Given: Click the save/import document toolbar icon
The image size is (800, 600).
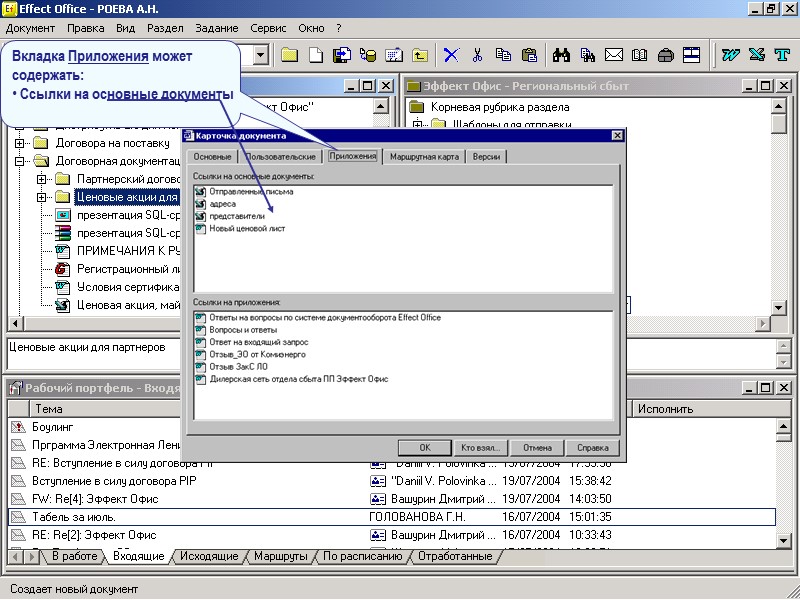Looking at the screenshot, I should pyautogui.click(x=342, y=55).
